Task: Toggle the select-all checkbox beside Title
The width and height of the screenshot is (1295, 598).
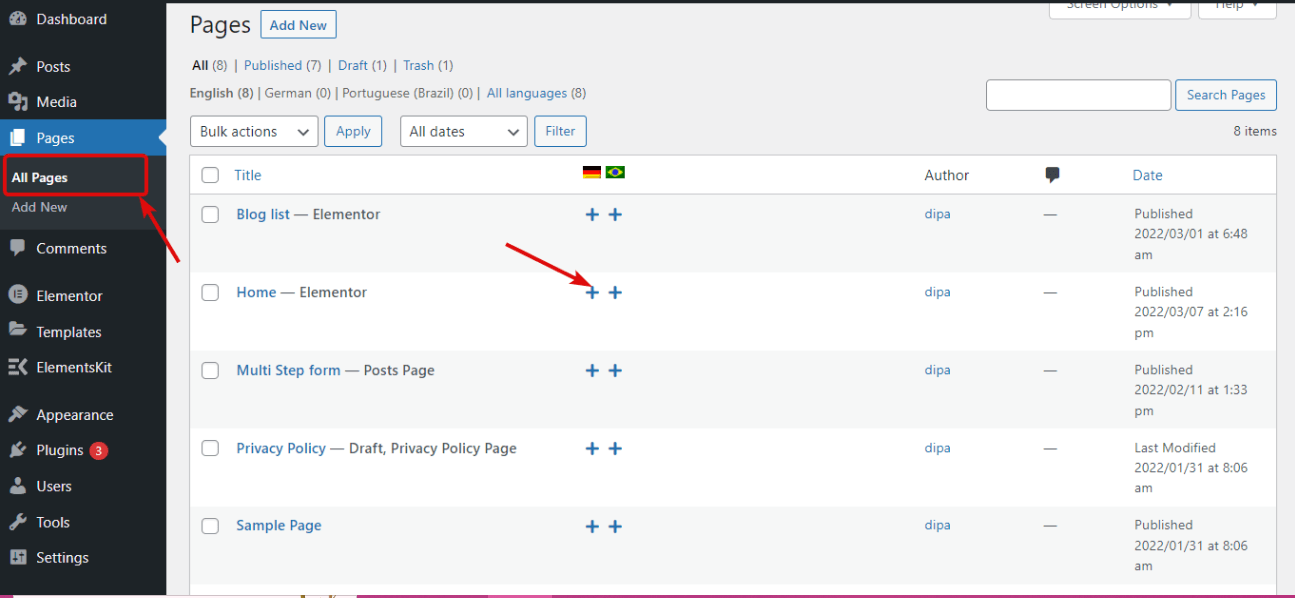Action: (210, 175)
